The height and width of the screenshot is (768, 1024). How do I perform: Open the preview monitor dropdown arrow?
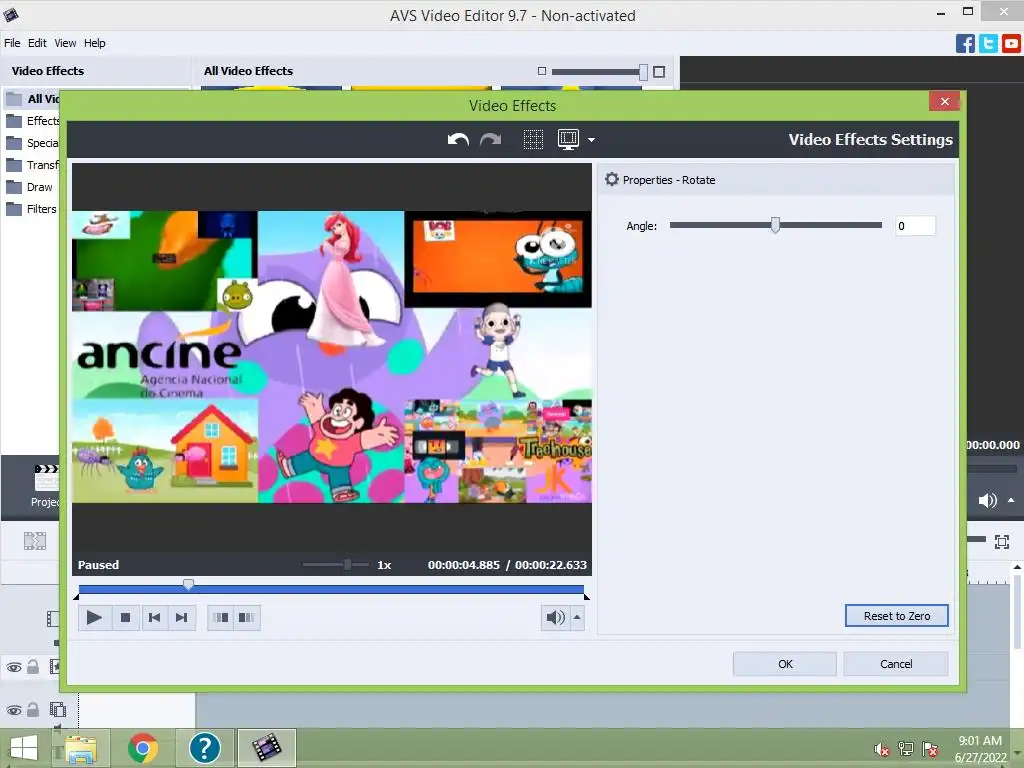pyautogui.click(x=592, y=140)
